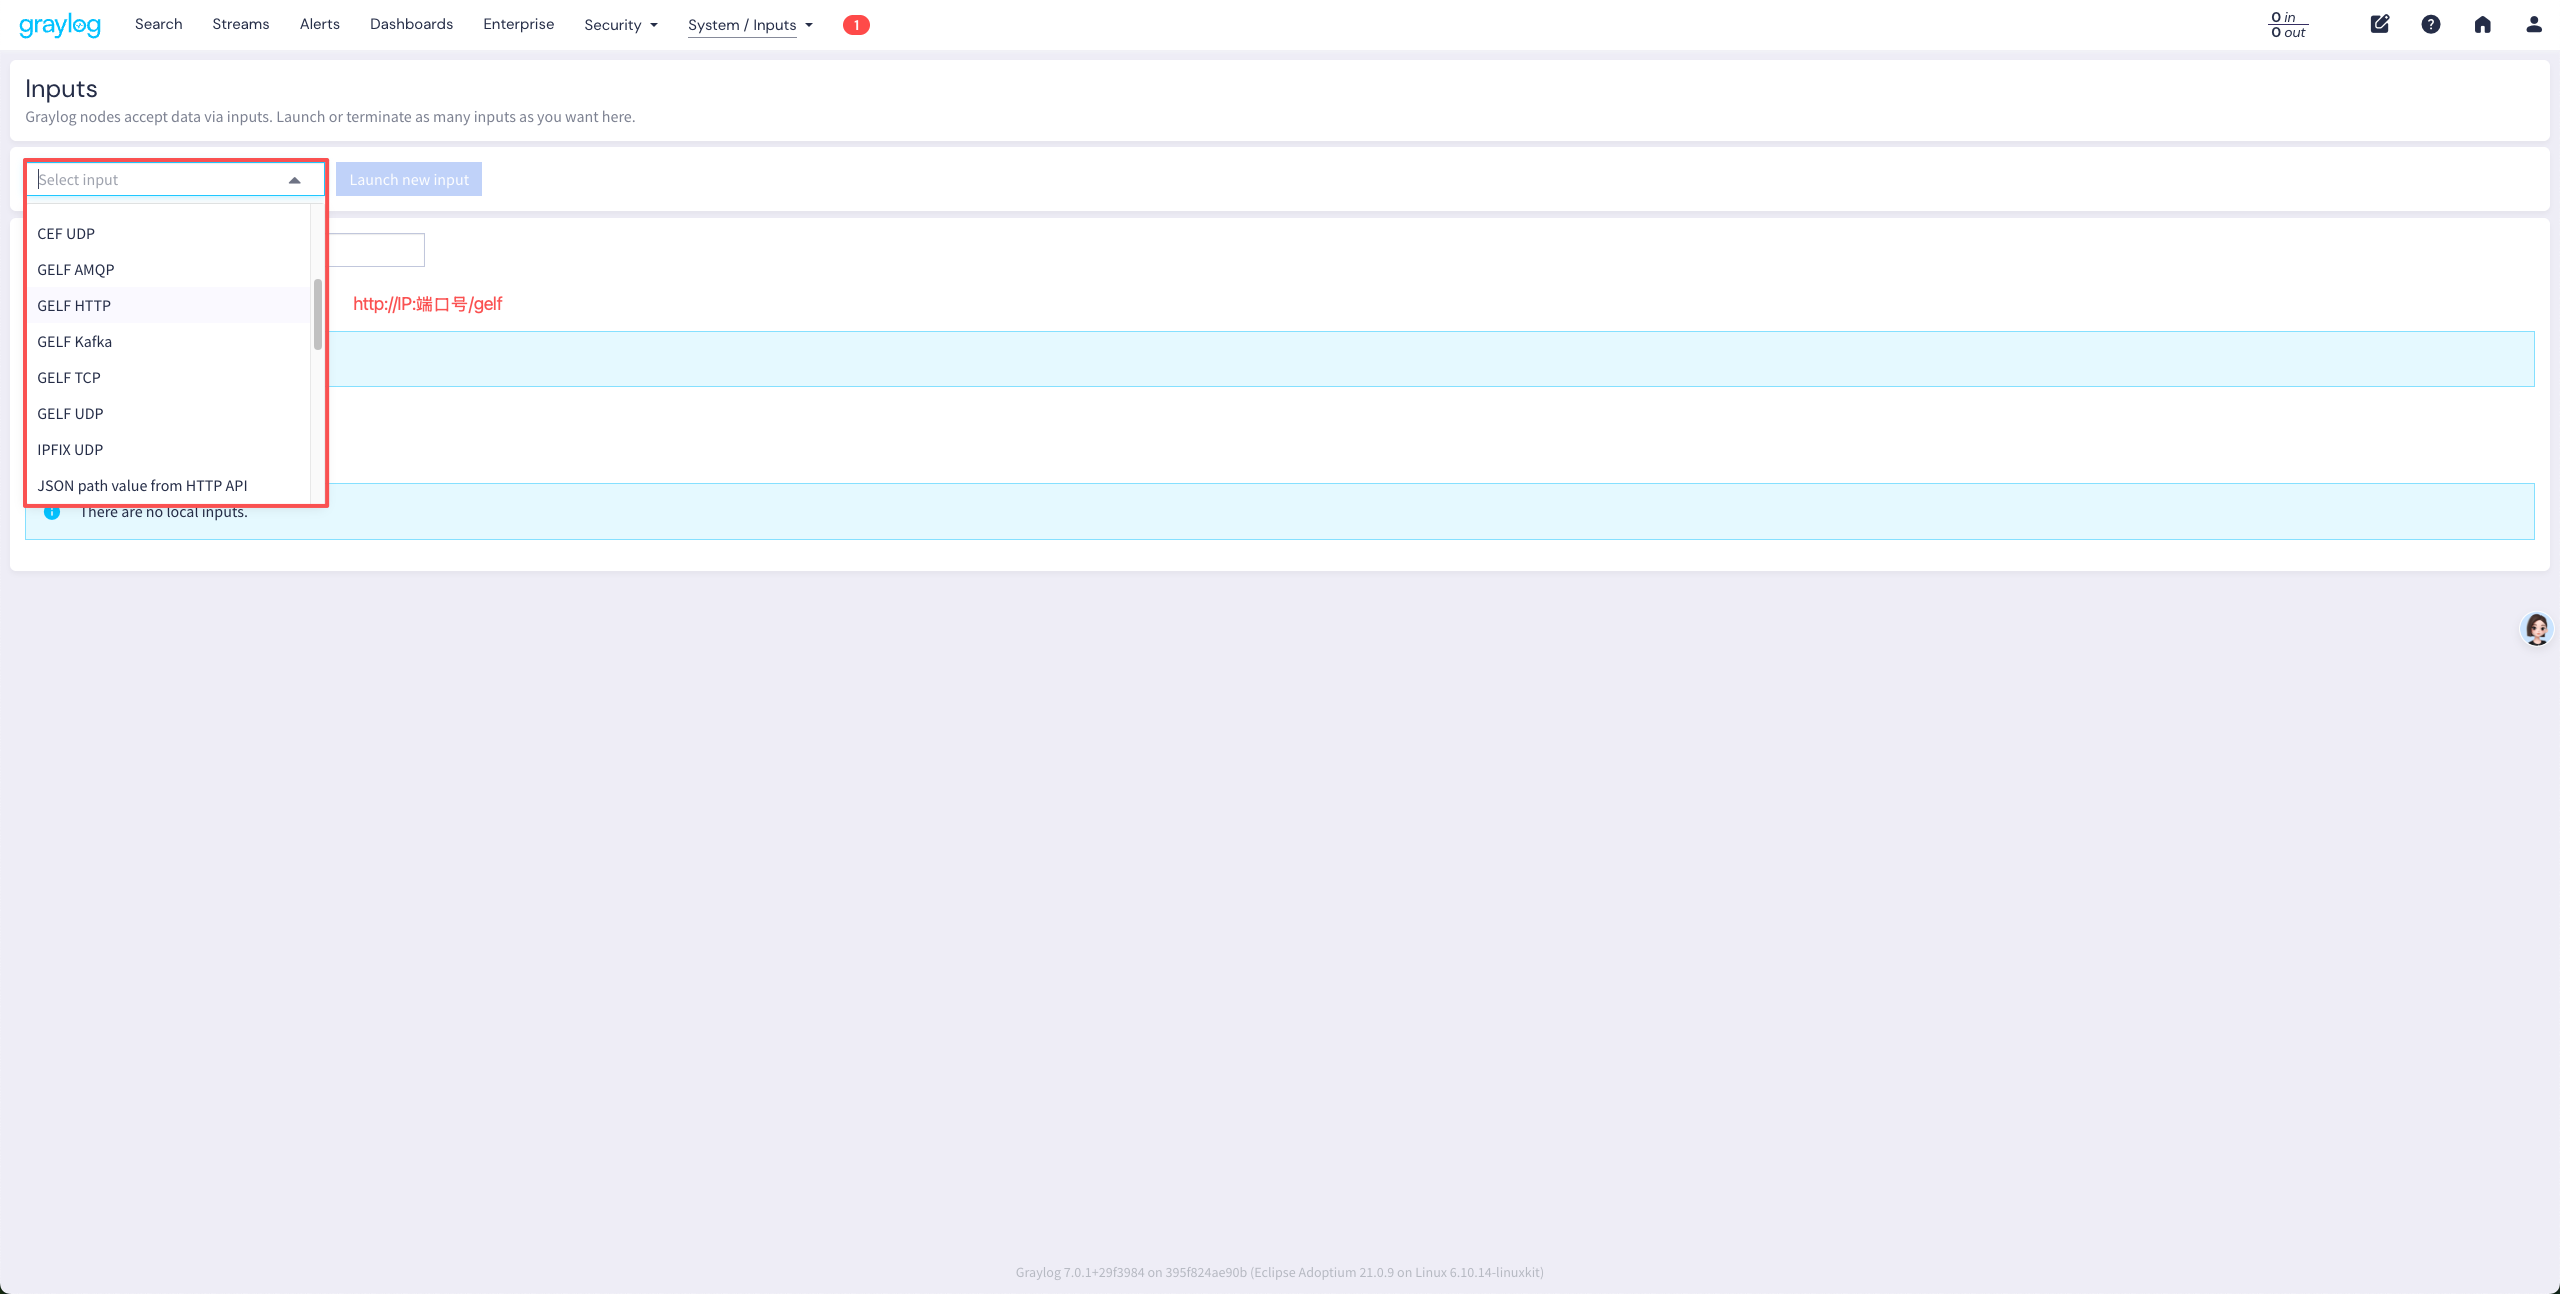The height and width of the screenshot is (1294, 2560).
Task: Open the Dashboards menu item
Action: pyautogui.click(x=411, y=24)
